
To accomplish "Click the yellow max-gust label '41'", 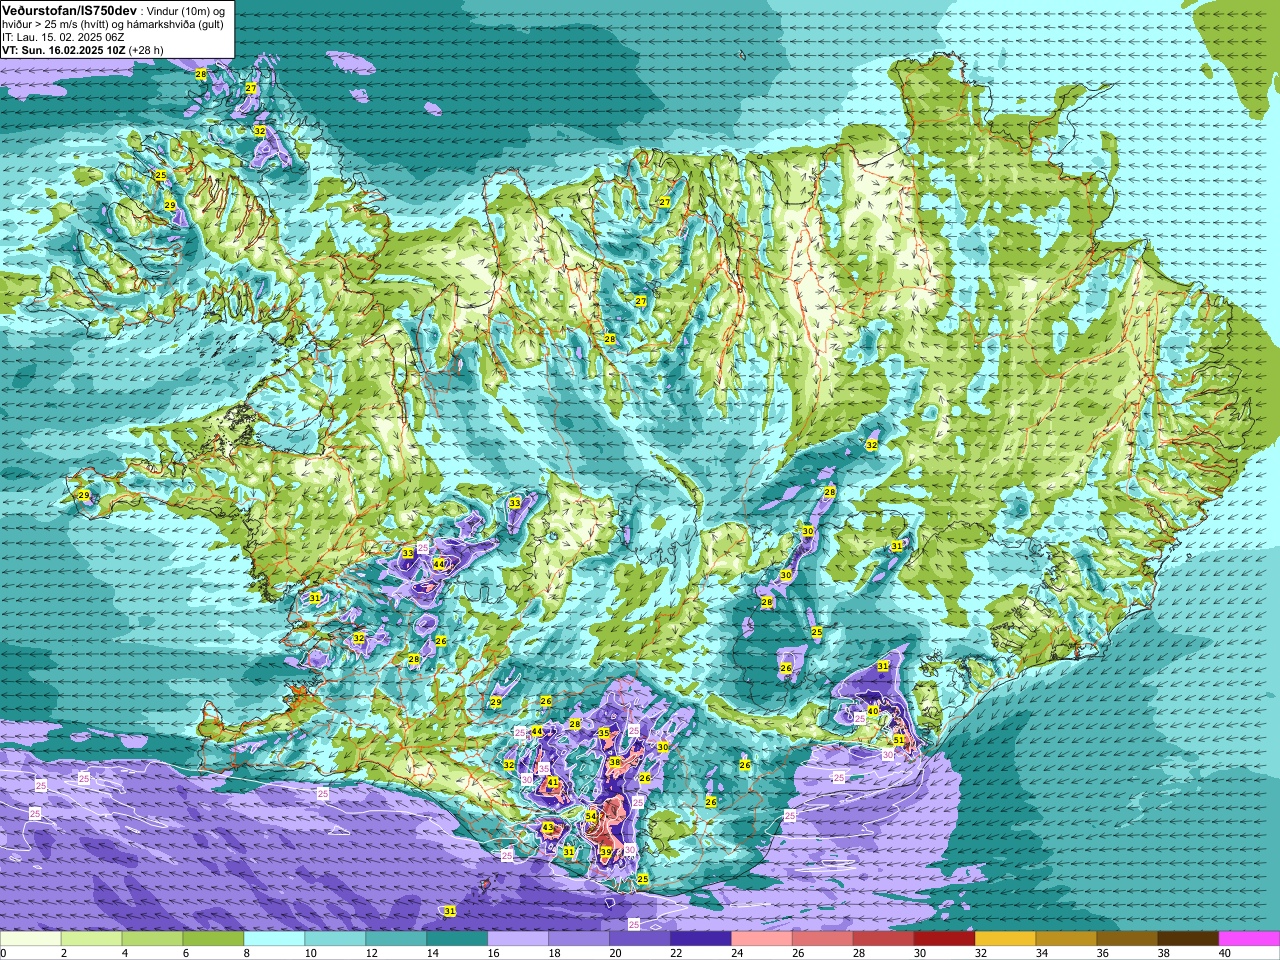I will click(553, 782).
